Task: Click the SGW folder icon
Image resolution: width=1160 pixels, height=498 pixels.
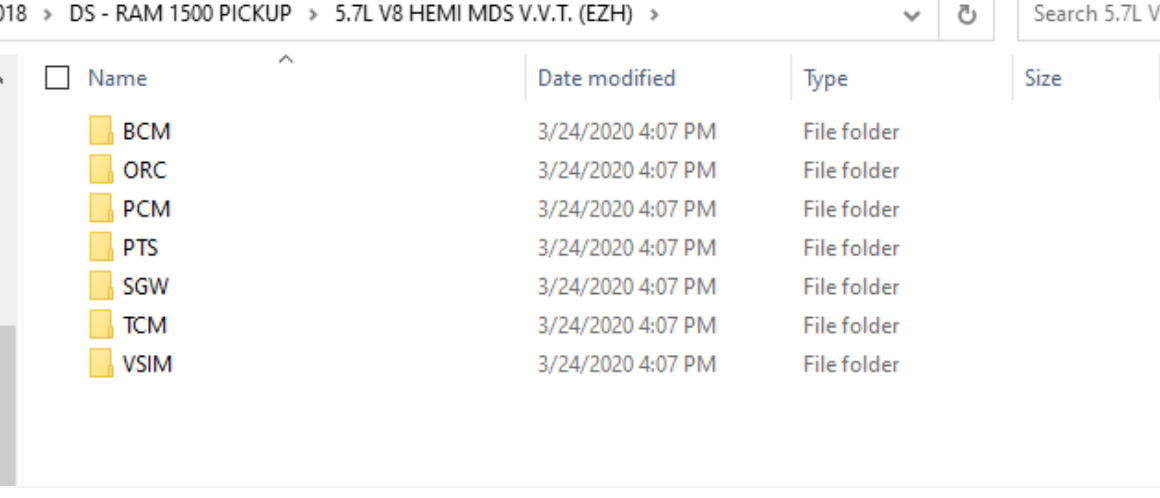Action: click(x=100, y=287)
